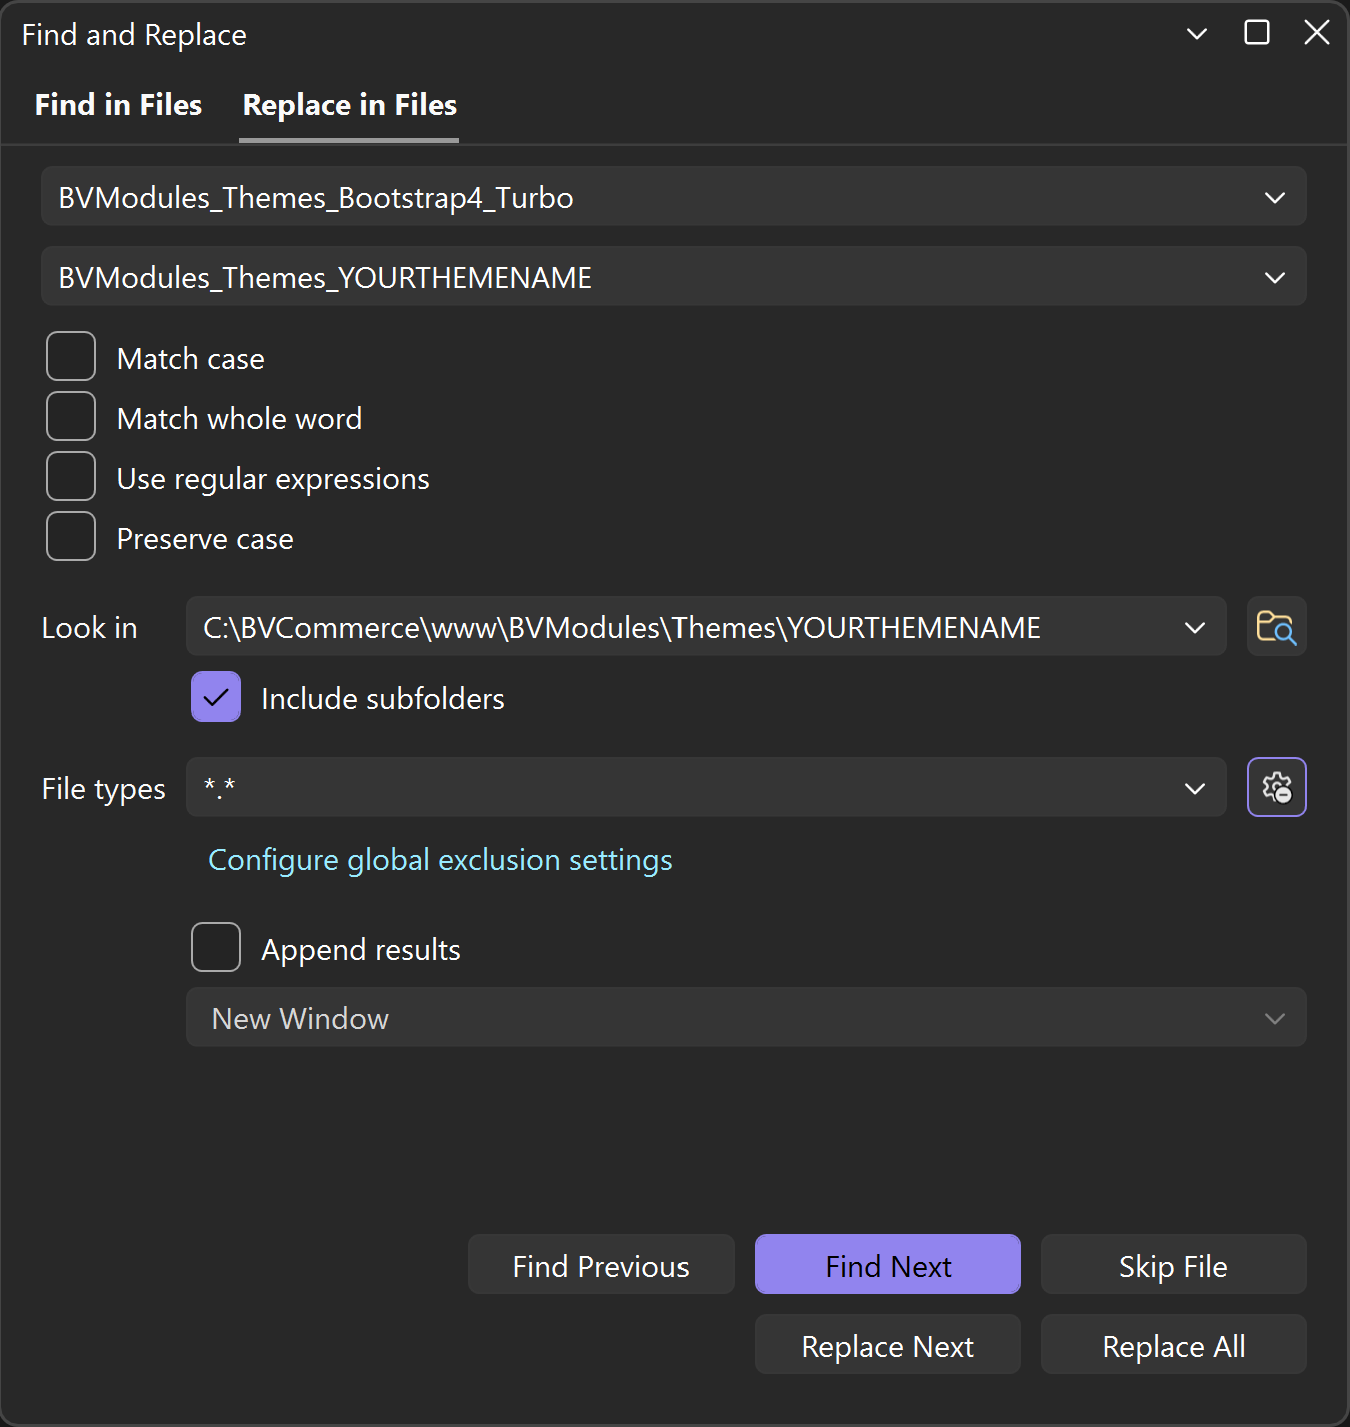The width and height of the screenshot is (1350, 1427).
Task: Open the folder browse icon beside Look in
Action: [x=1276, y=627]
